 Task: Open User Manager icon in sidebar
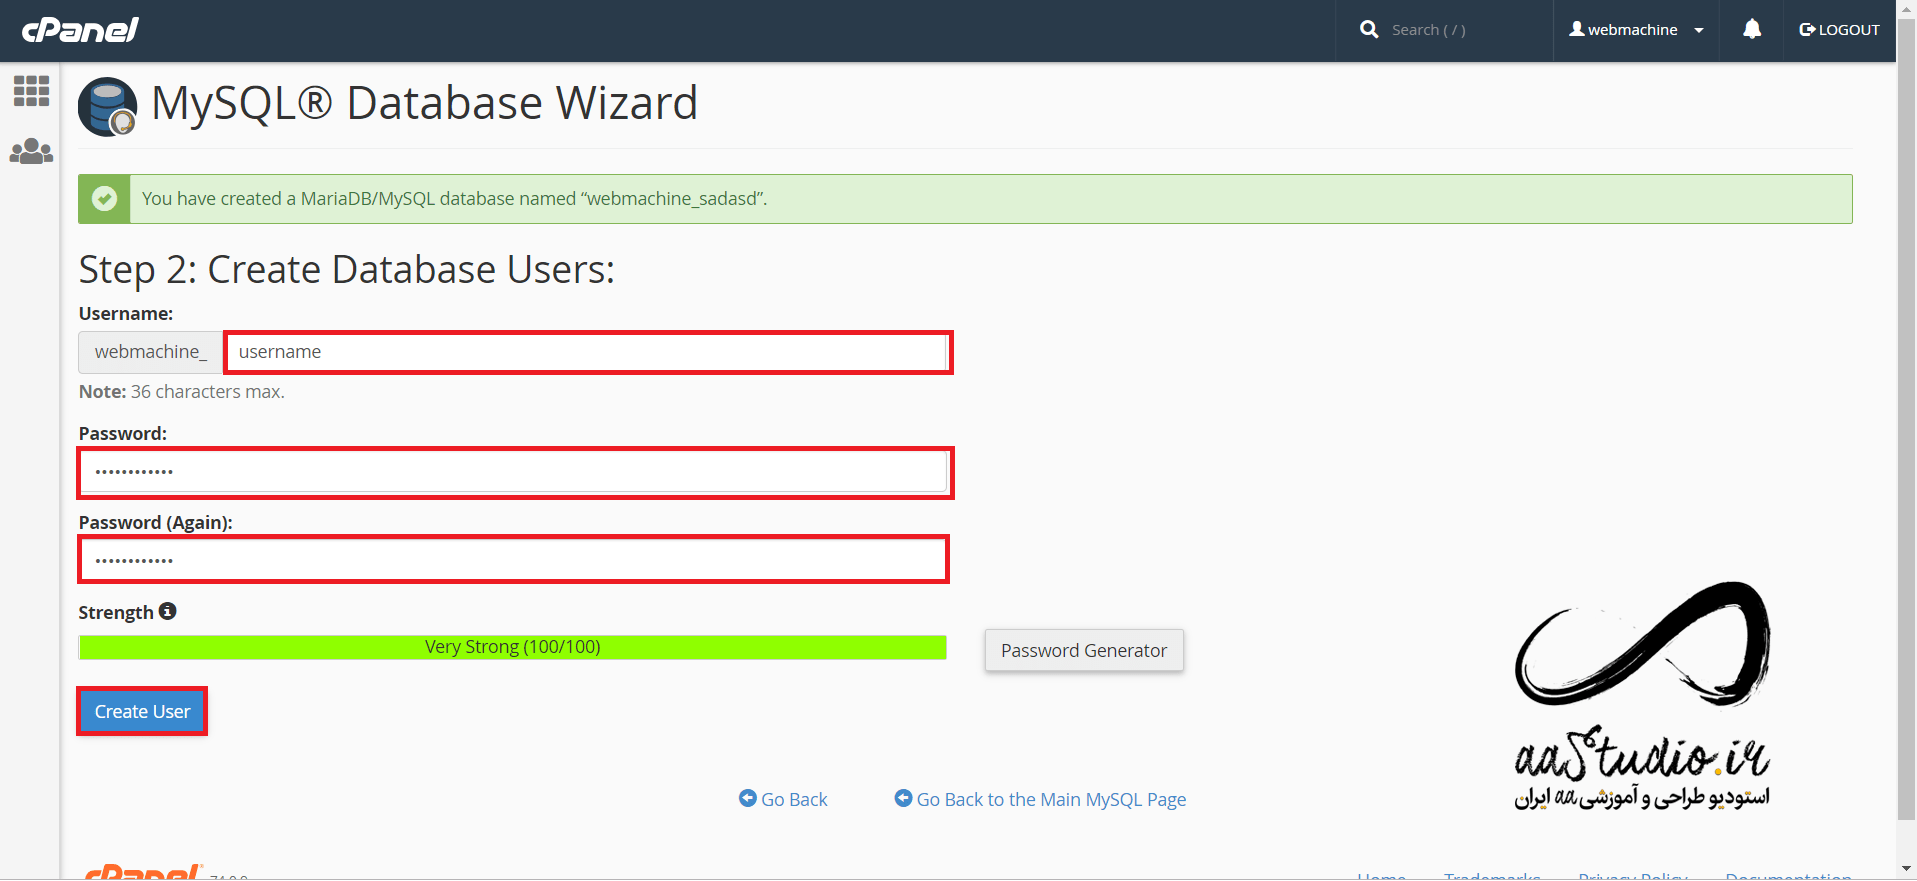pyautogui.click(x=31, y=151)
